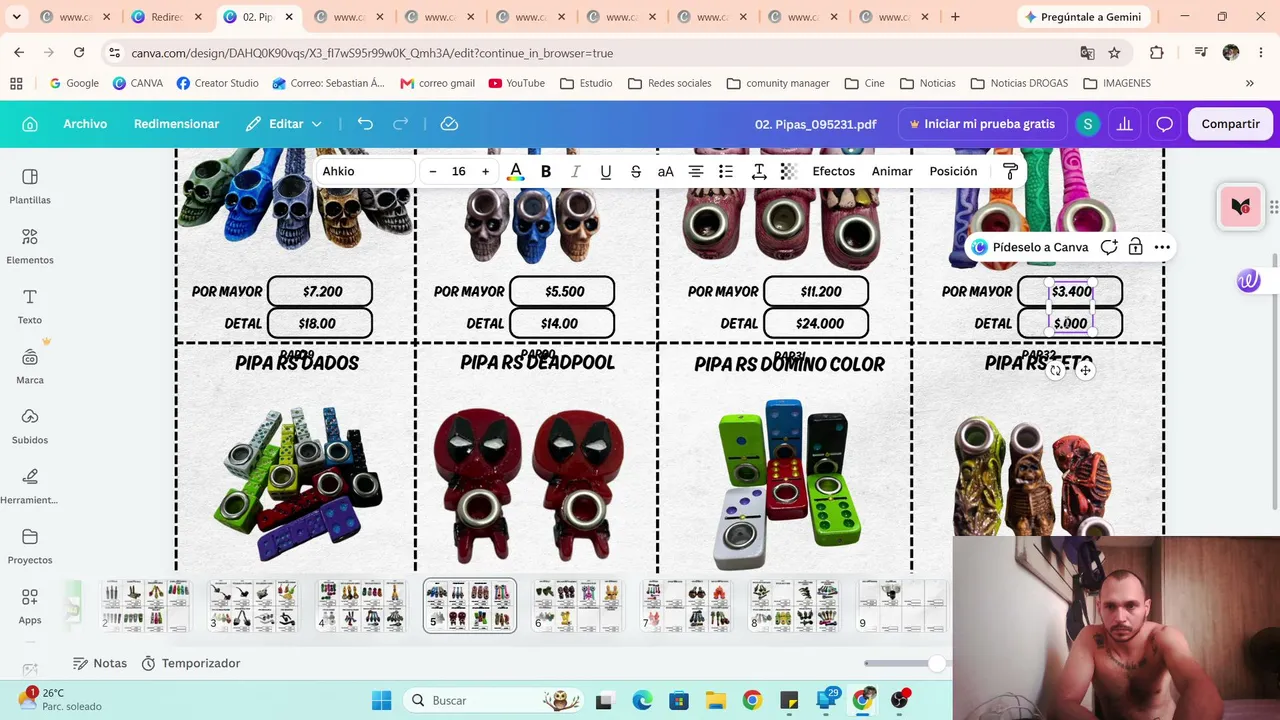Click the font size field showing 16
1280x720 pixels.
tap(459, 172)
